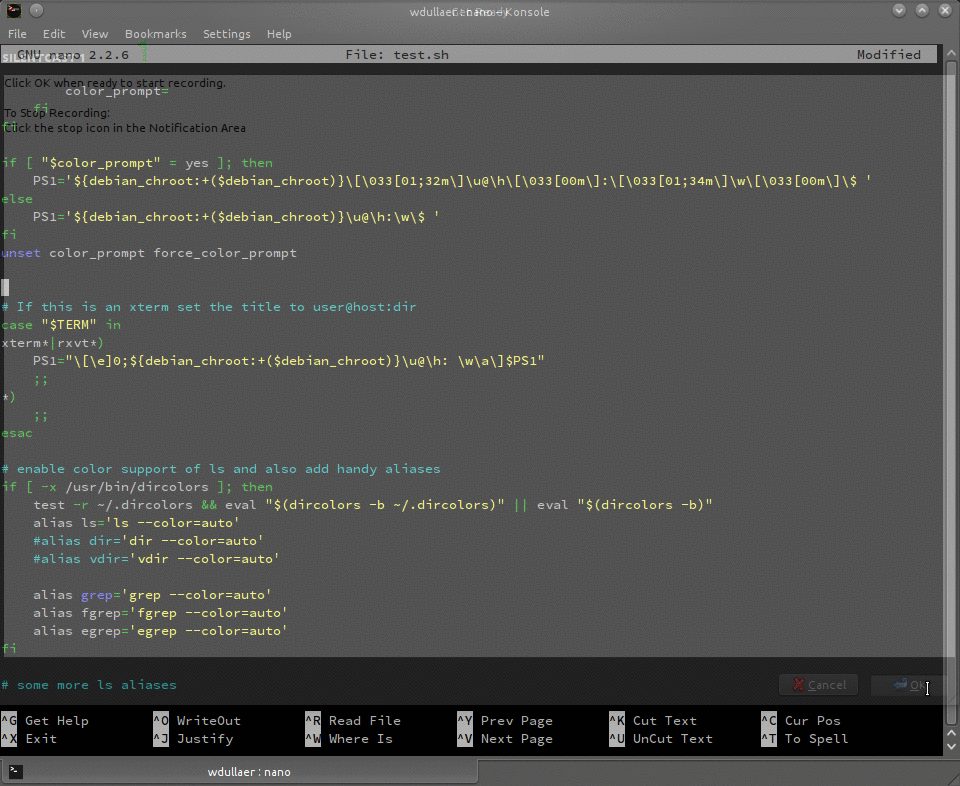Click the '#alias dir=' commented line

pyautogui.click(x=148, y=541)
